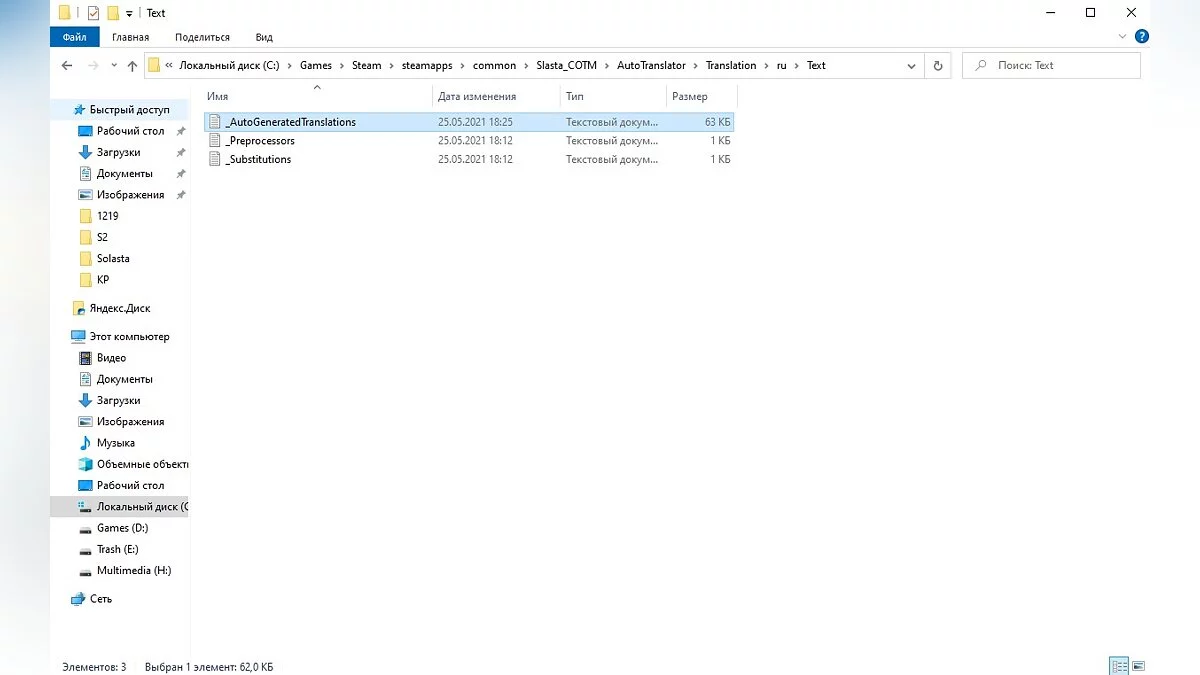Open pinned Документы under quick access
The image size is (1200, 675).
(124, 174)
